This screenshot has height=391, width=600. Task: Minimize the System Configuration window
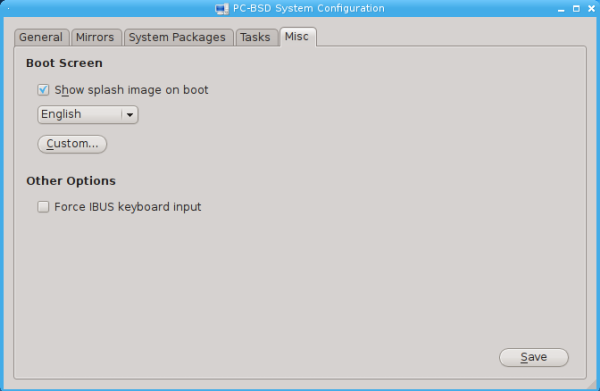561,9
